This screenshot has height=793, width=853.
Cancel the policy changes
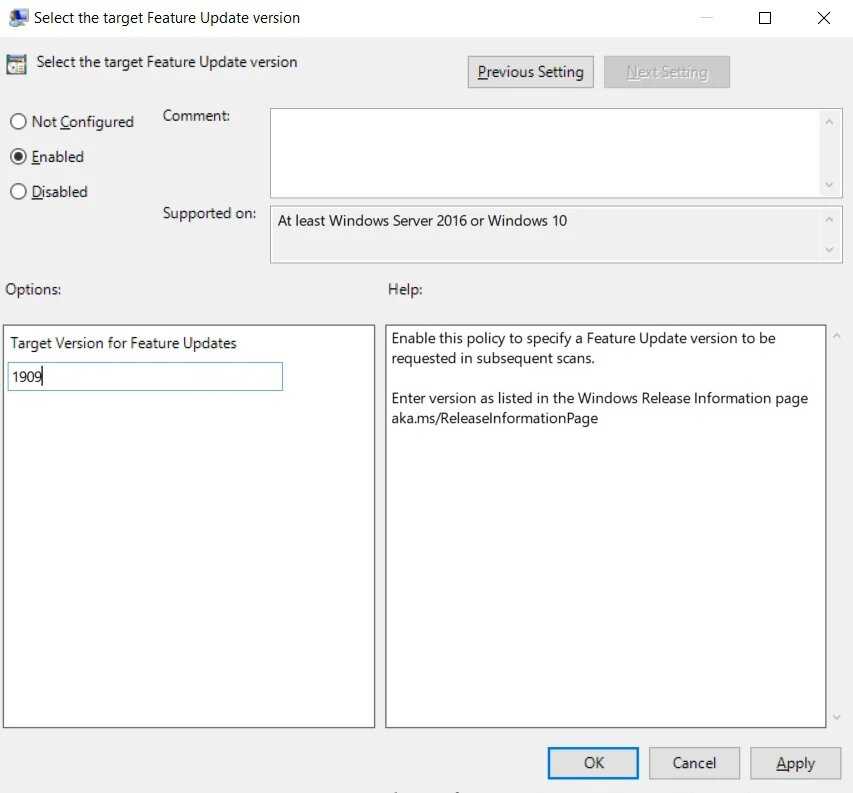694,763
